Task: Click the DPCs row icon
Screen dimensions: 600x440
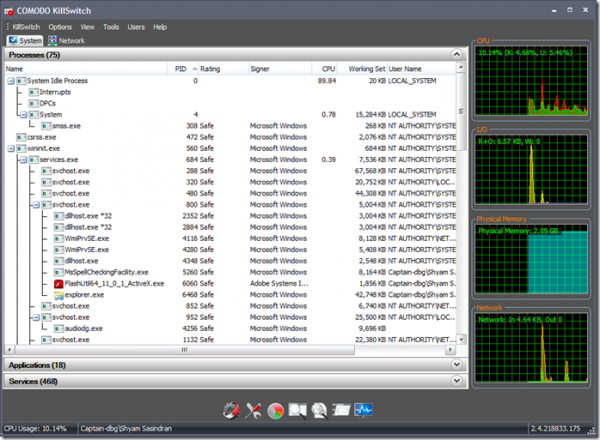Action: point(34,103)
